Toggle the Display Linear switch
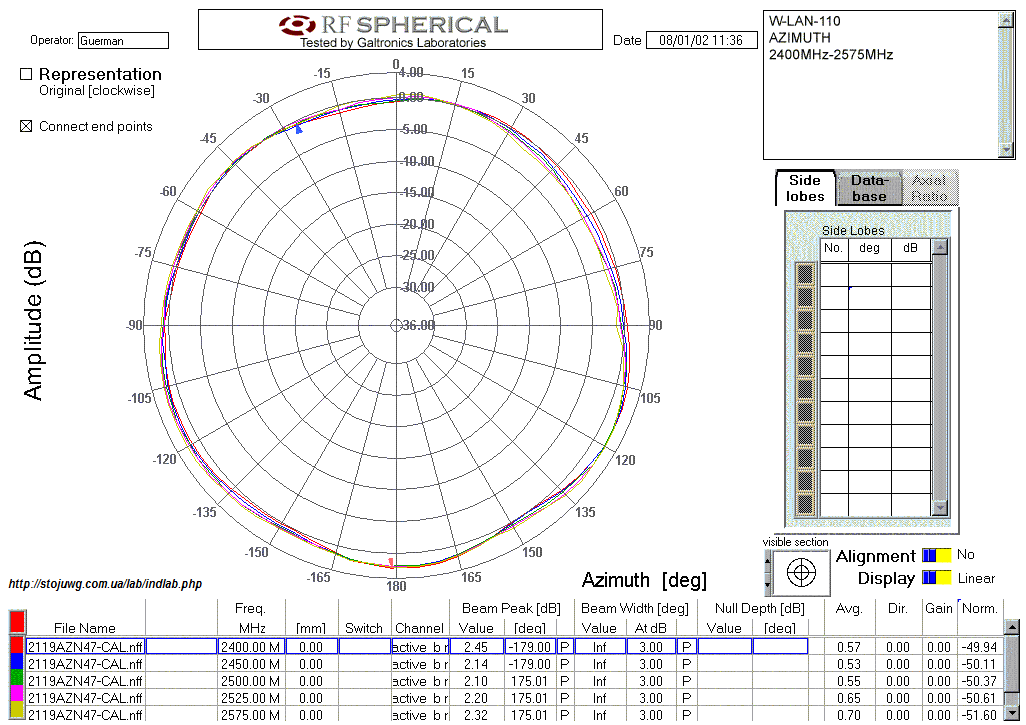1026x725 pixels. (x=936, y=578)
